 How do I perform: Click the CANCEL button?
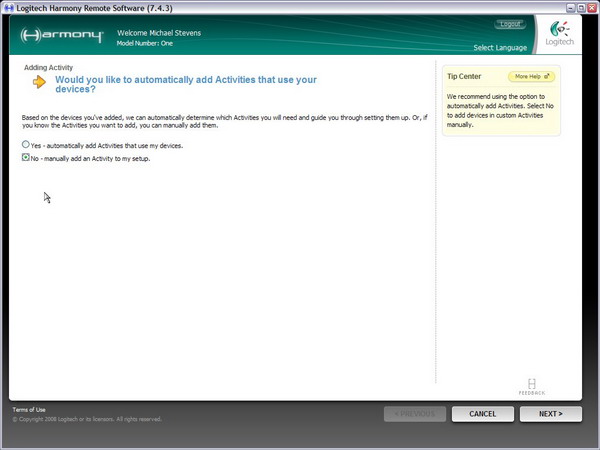click(483, 414)
